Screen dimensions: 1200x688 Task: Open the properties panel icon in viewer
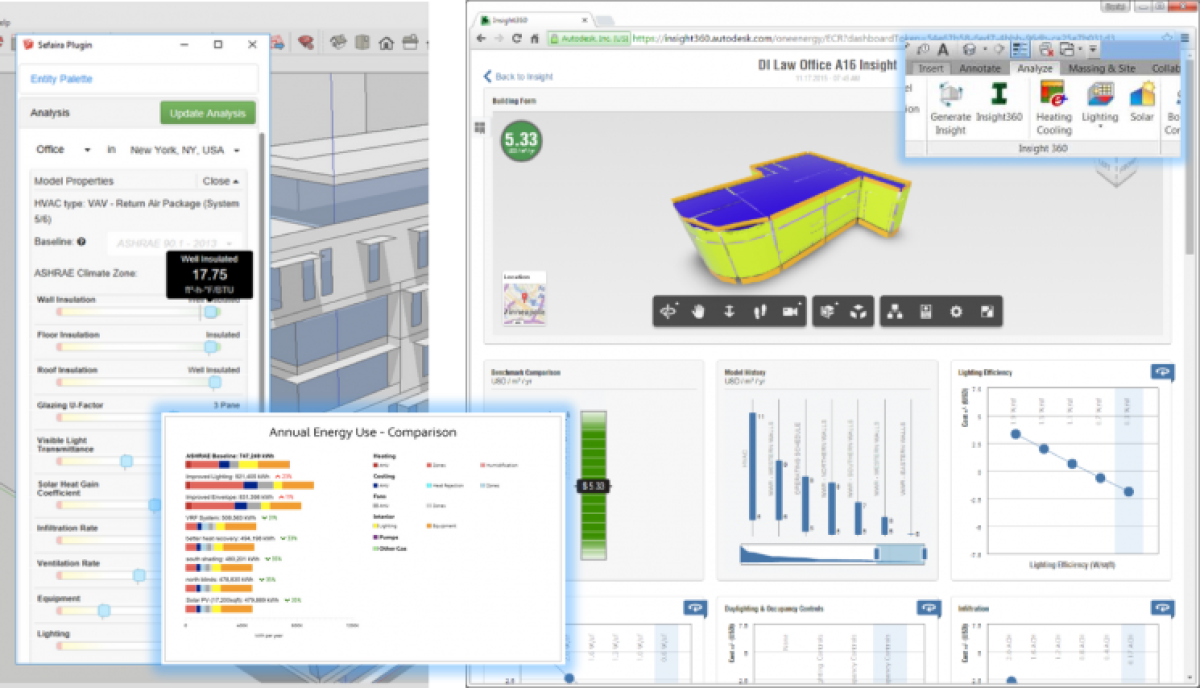coord(926,311)
